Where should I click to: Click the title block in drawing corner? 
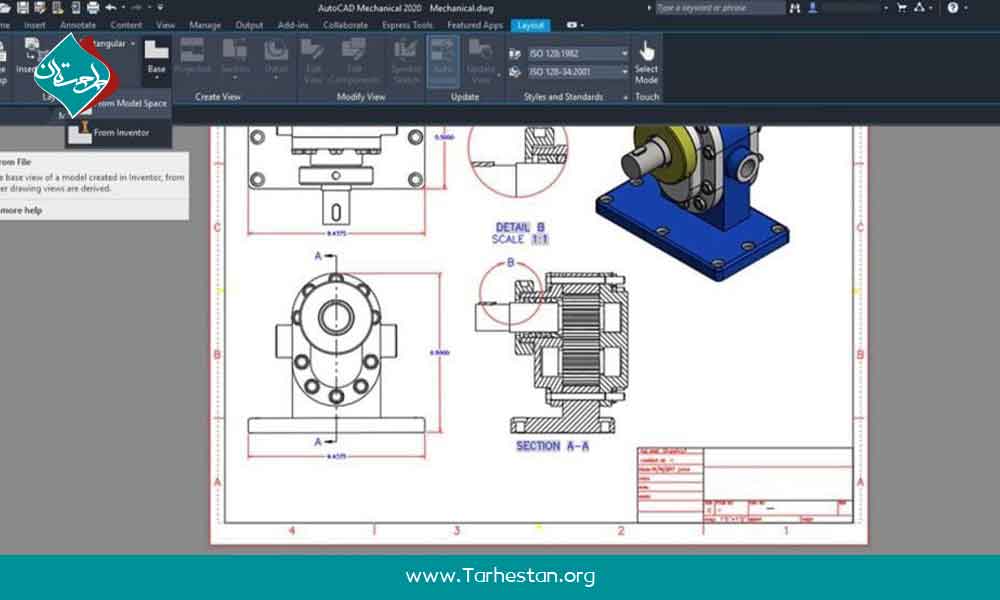pyautogui.click(x=746, y=485)
